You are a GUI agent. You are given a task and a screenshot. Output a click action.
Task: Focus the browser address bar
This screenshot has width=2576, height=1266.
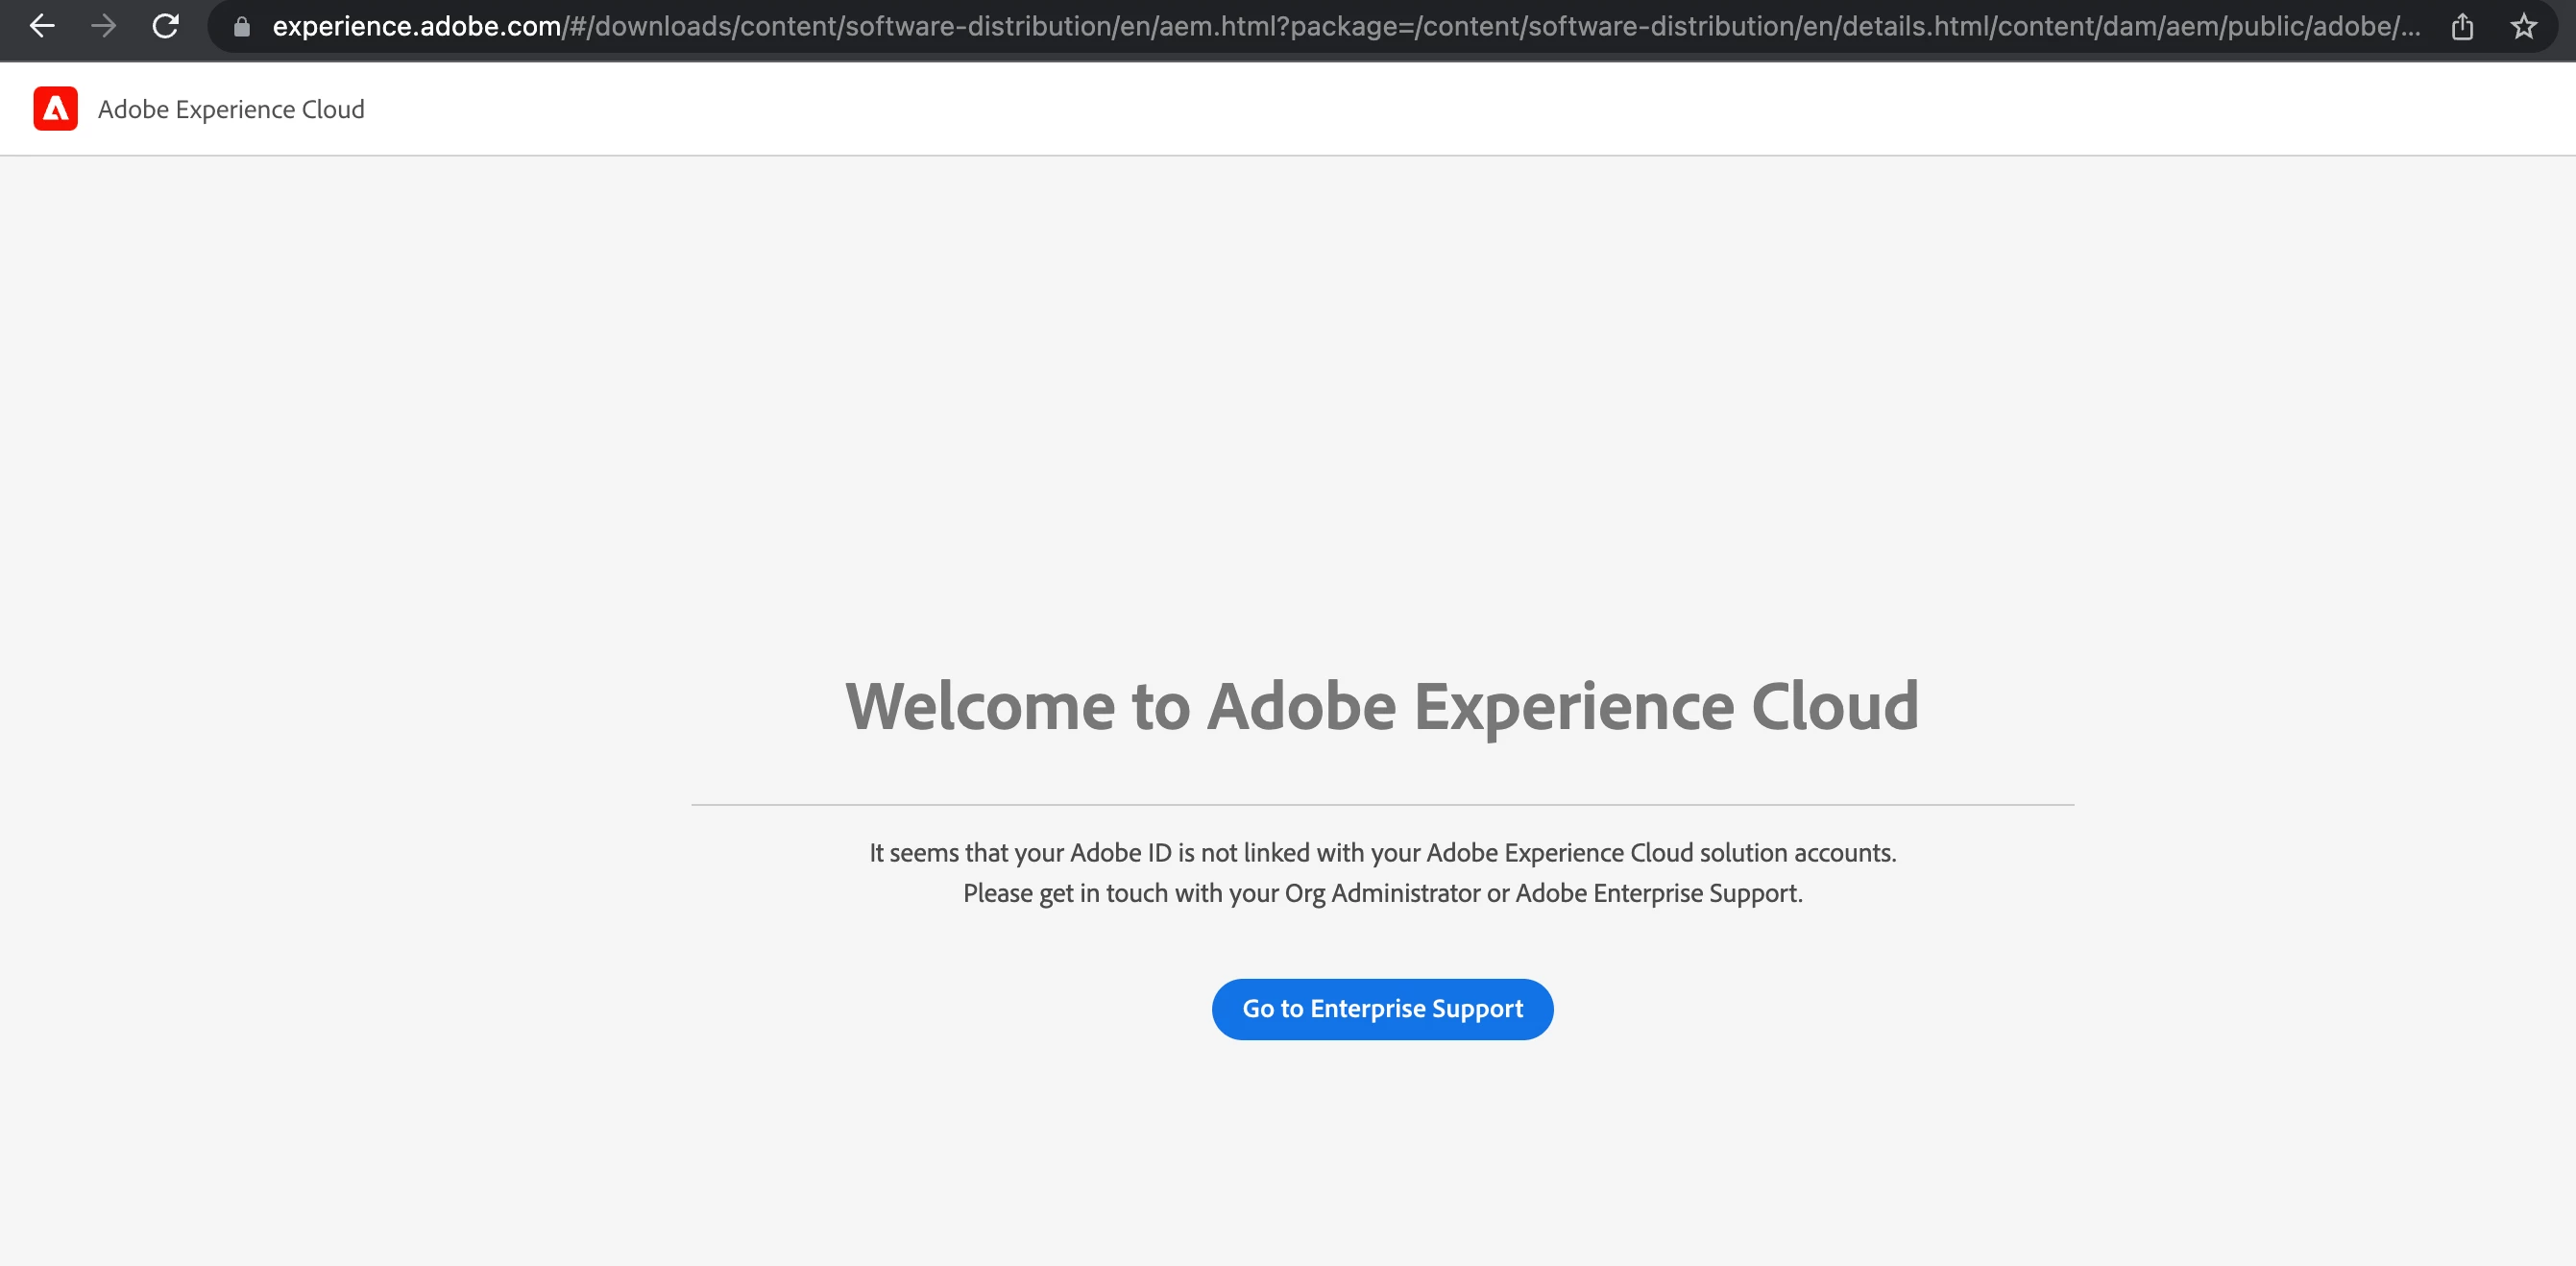tap(1300, 27)
